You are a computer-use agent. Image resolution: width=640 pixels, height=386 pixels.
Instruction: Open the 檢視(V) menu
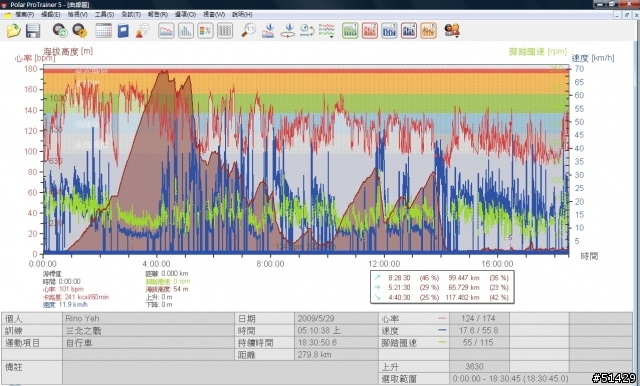click(x=78, y=15)
